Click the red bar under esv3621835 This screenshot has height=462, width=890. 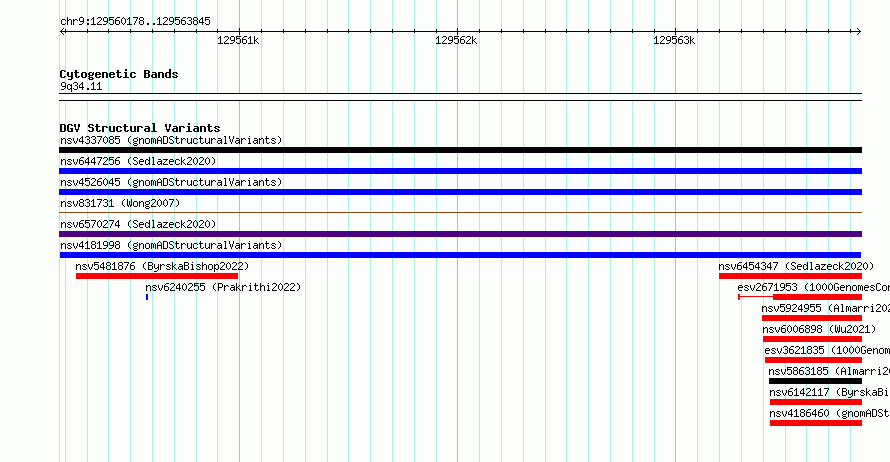point(813,360)
